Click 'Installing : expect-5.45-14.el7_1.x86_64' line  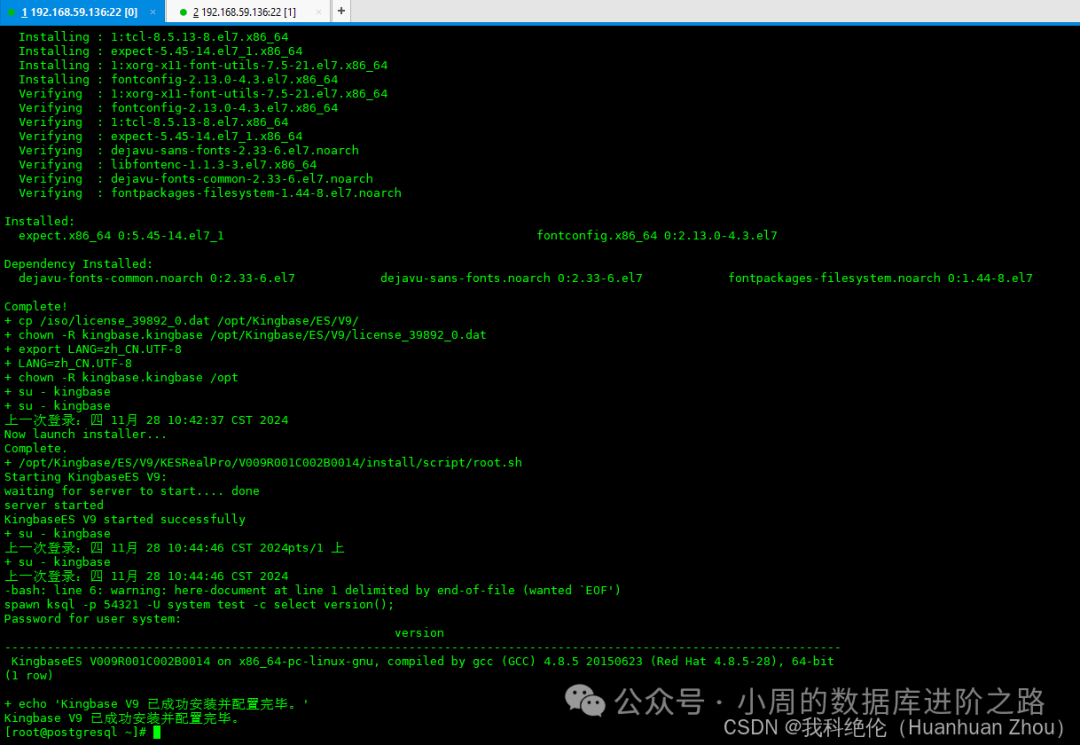(160, 51)
